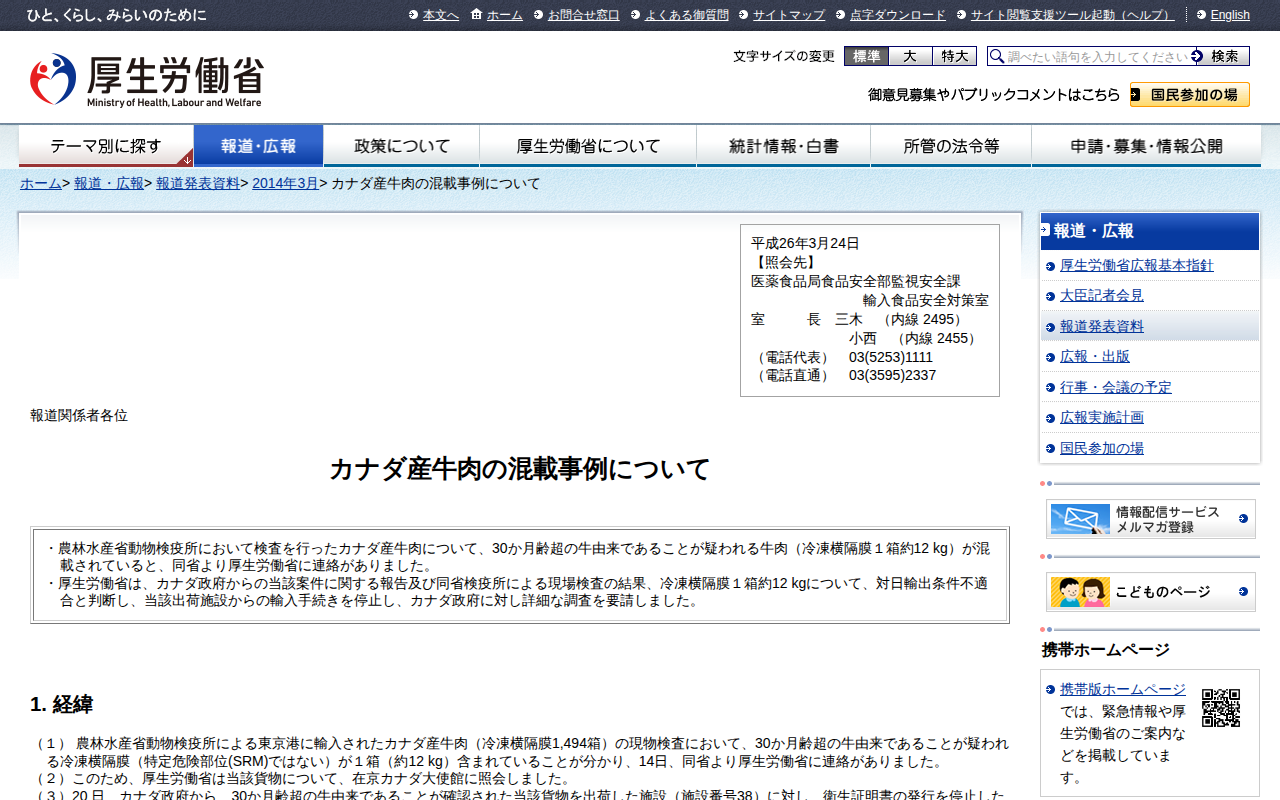Viewport: 1280px width, 800px height.
Task: Set text size to 大
Action: pos(910,56)
